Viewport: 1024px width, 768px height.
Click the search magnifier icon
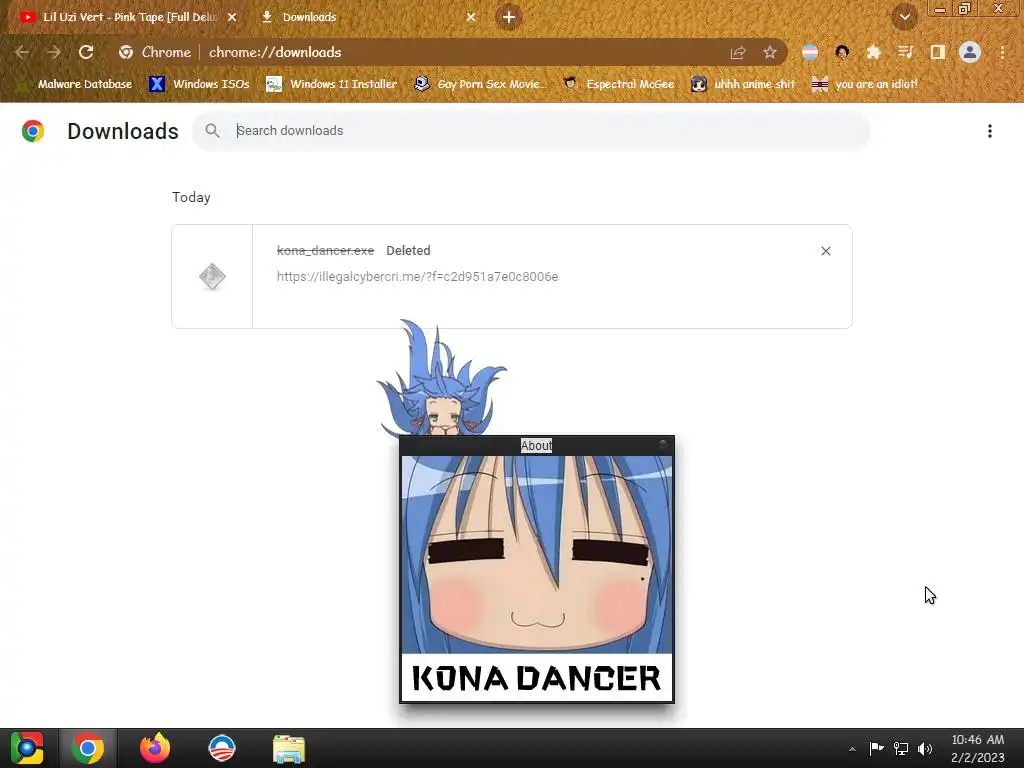pos(212,131)
